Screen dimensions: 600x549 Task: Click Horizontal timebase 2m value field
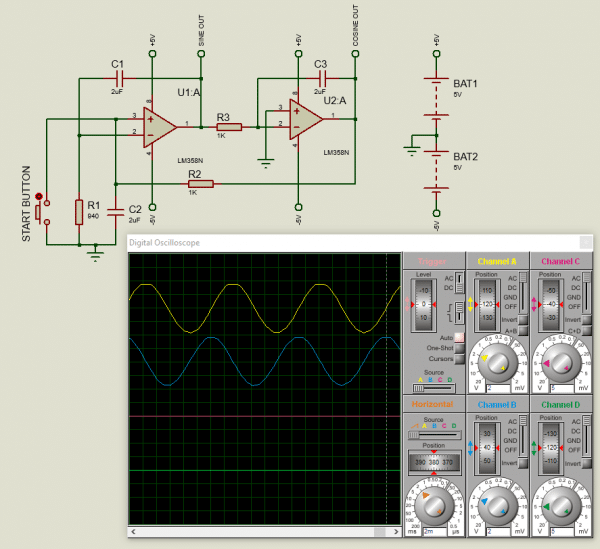point(434,531)
